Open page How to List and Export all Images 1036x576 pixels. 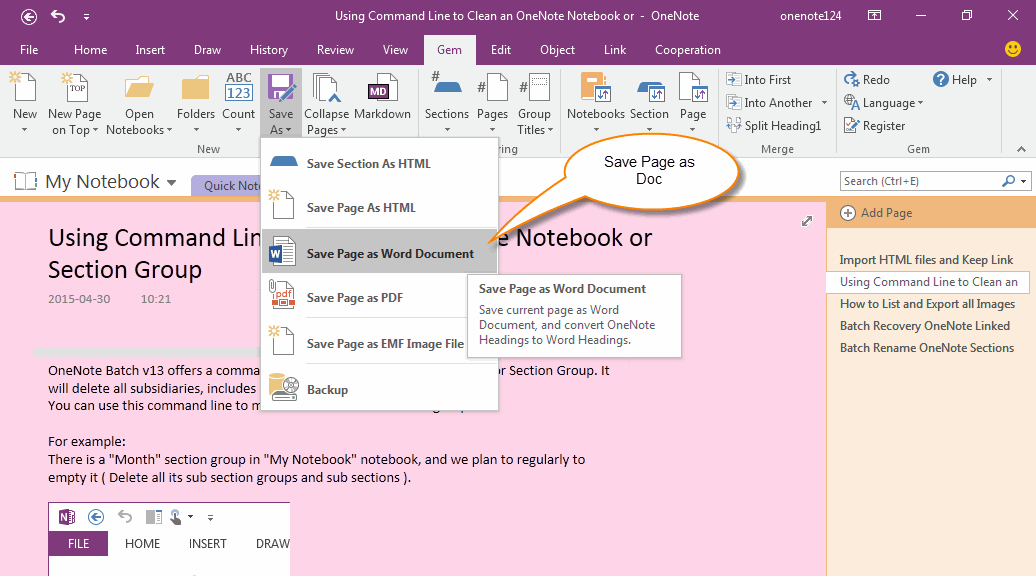pos(927,304)
